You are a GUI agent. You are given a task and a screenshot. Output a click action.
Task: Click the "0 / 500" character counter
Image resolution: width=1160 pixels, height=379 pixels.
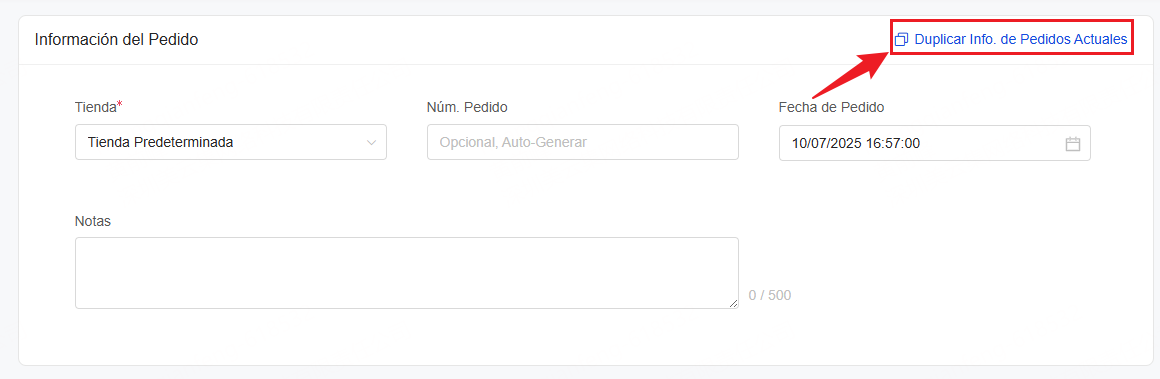tap(769, 295)
